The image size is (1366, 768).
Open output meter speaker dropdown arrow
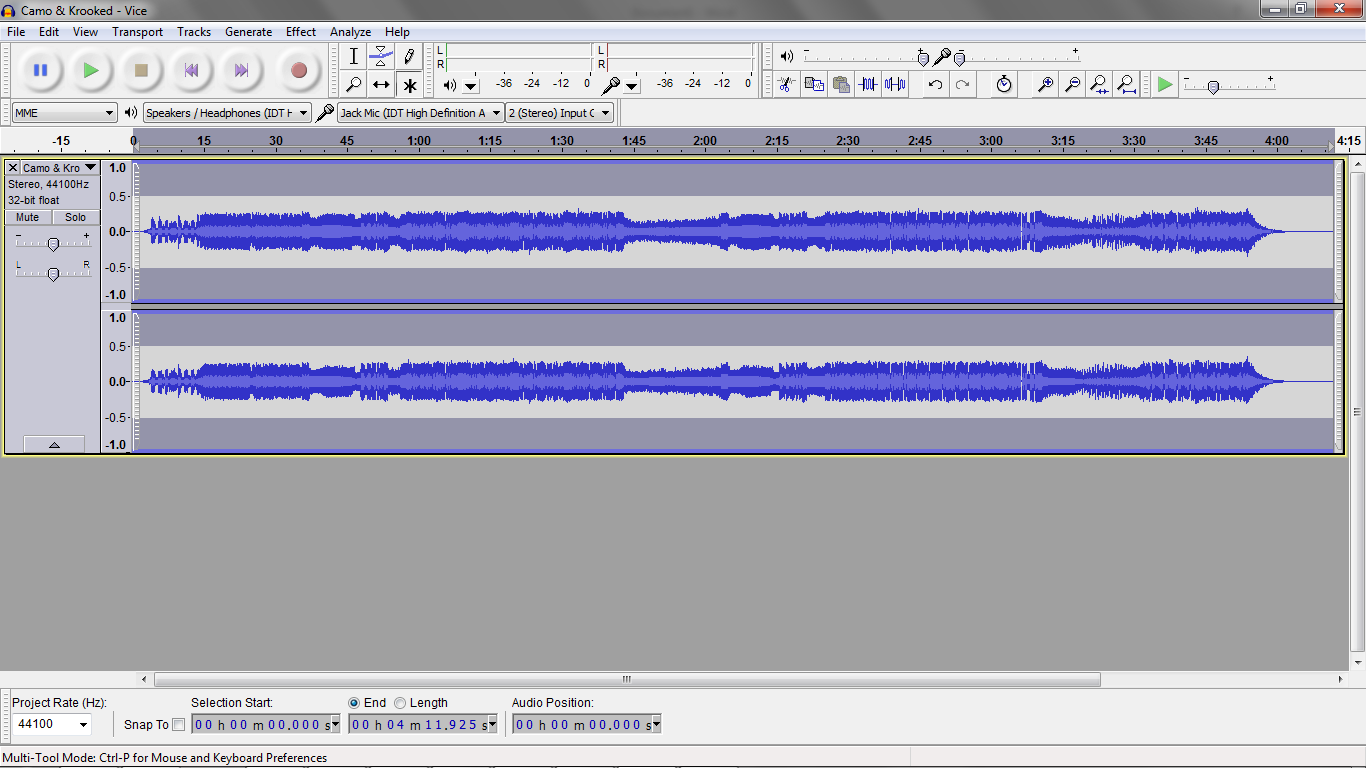point(471,86)
